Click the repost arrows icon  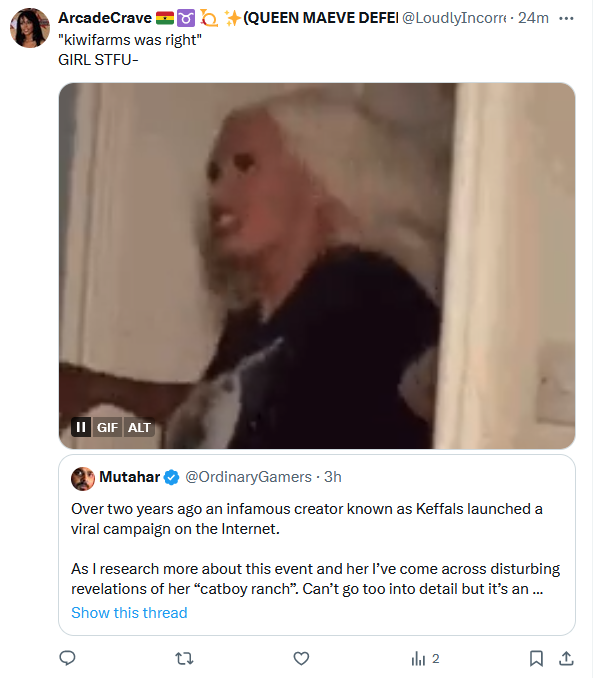click(x=184, y=659)
